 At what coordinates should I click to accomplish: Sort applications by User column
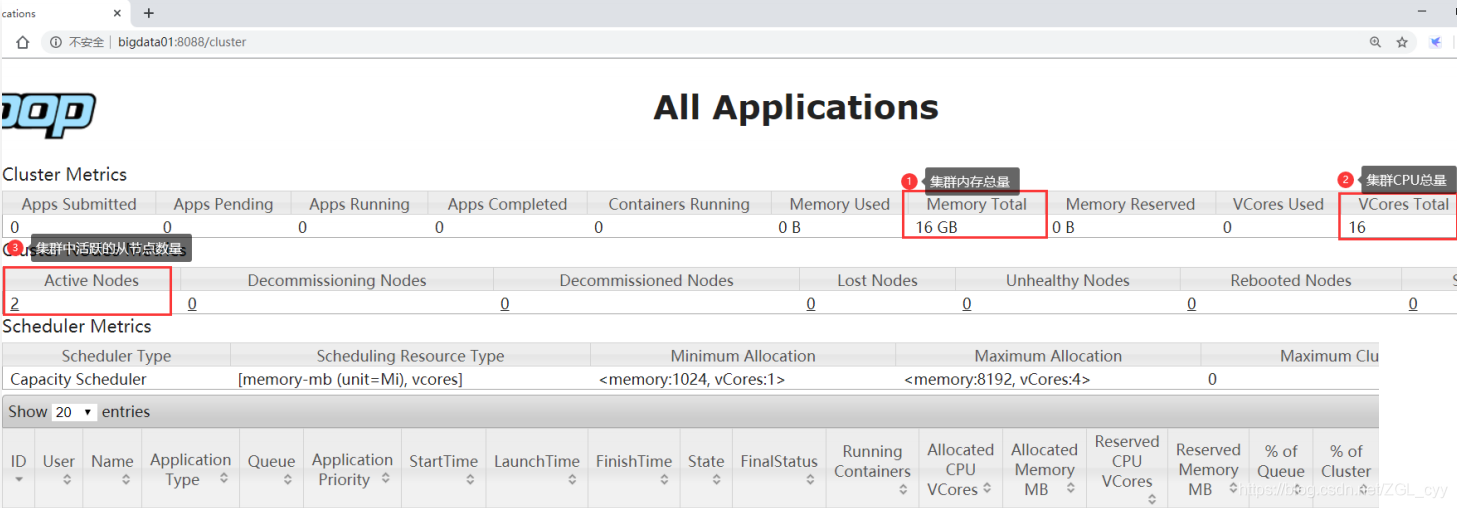click(58, 469)
